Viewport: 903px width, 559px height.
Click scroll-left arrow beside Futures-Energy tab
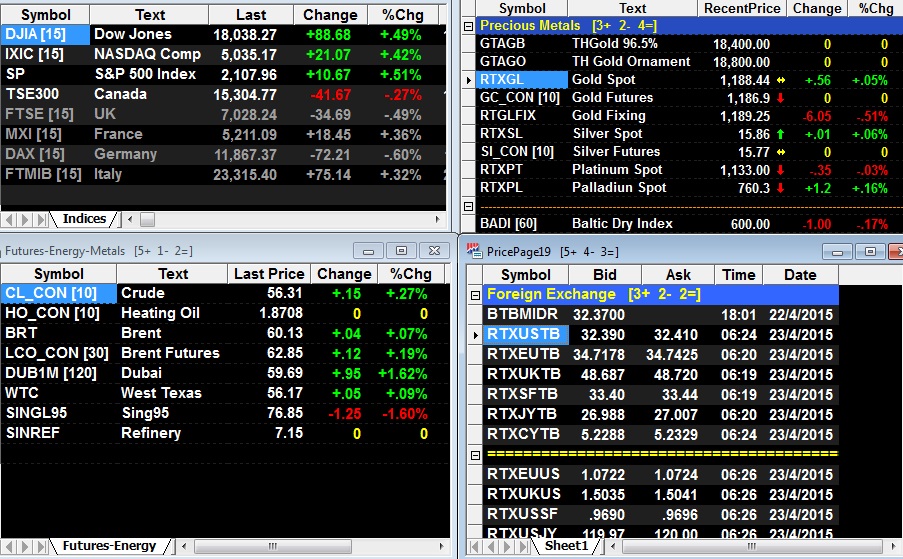click(x=184, y=546)
